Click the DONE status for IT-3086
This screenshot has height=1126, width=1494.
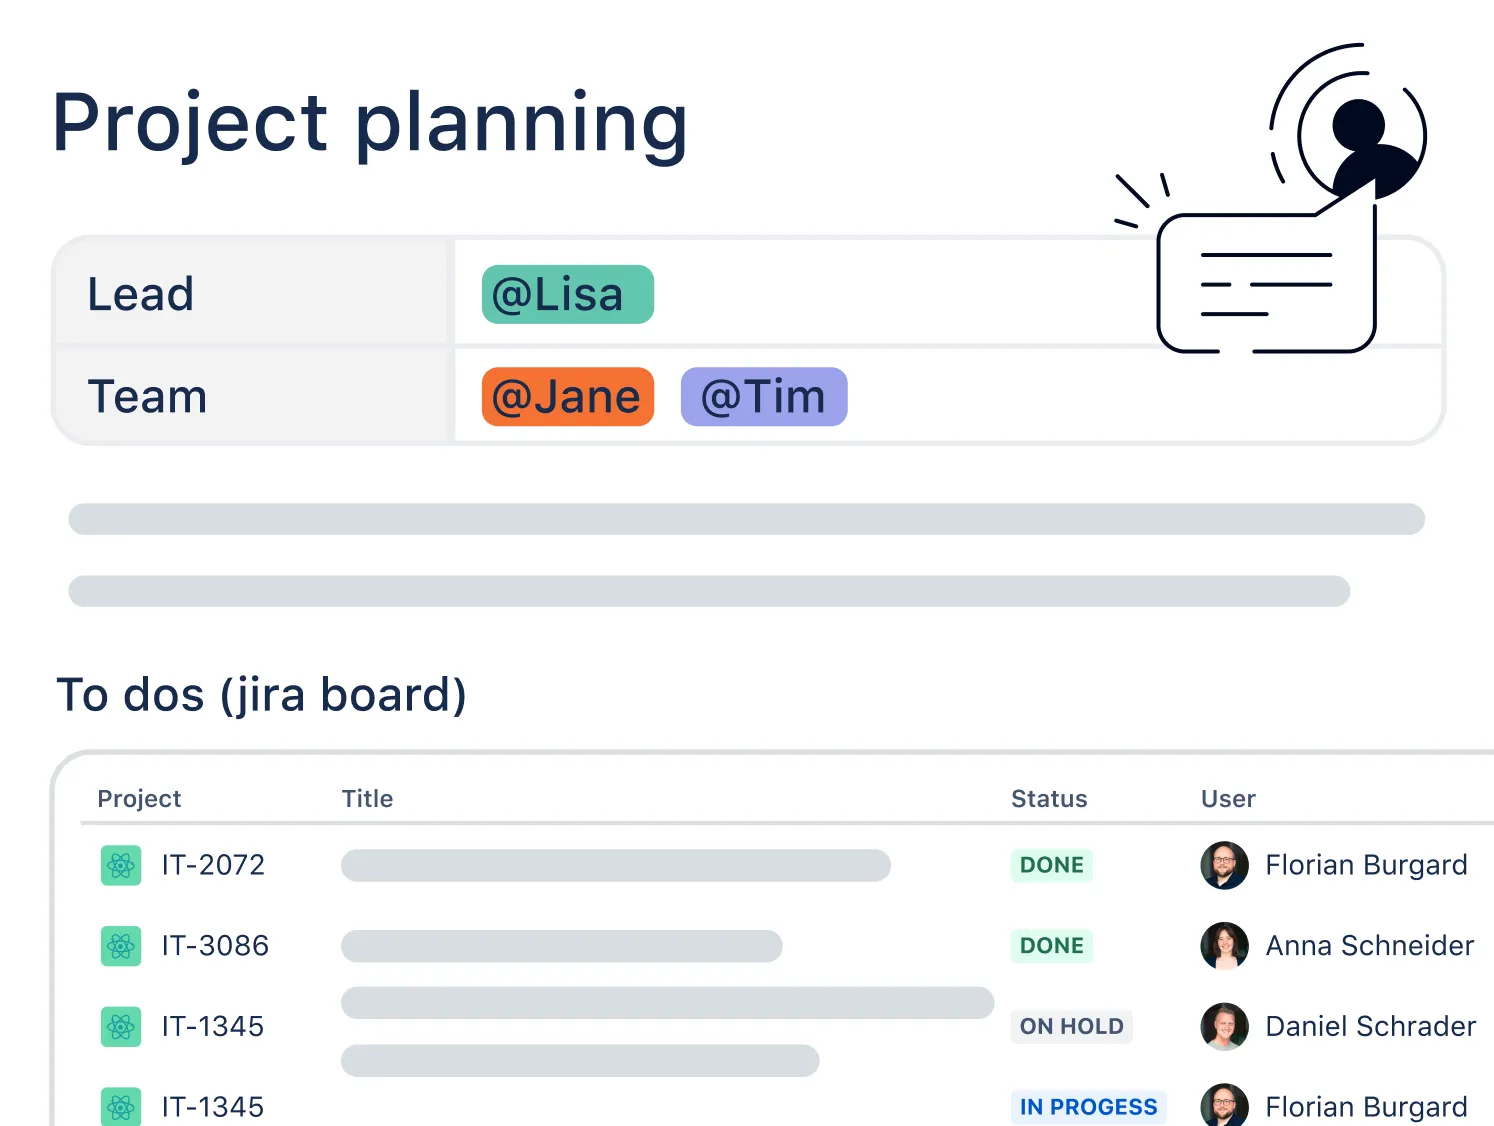click(1051, 946)
